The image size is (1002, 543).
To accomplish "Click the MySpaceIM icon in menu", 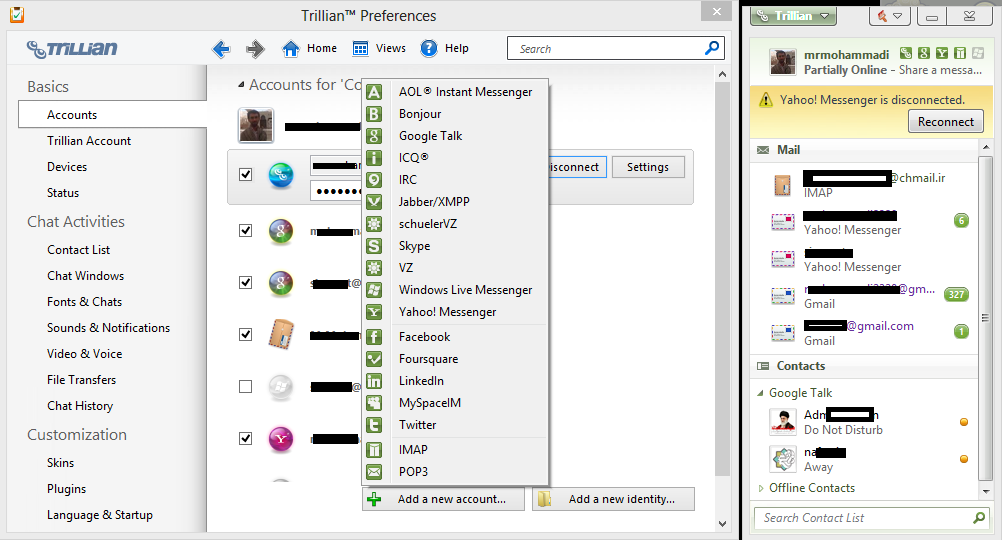I will click(x=374, y=403).
